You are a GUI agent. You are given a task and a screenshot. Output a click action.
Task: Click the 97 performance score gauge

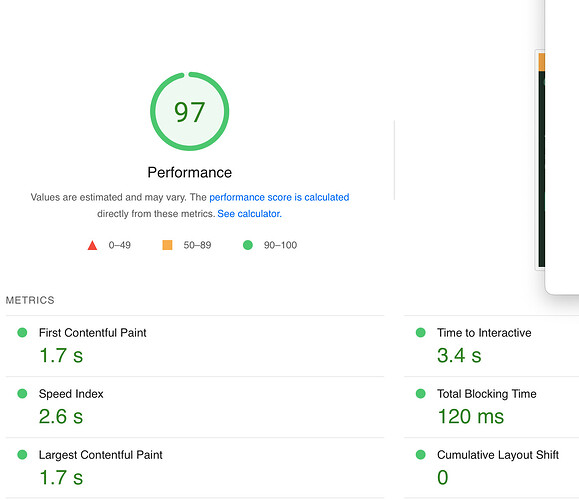pyautogui.click(x=189, y=111)
